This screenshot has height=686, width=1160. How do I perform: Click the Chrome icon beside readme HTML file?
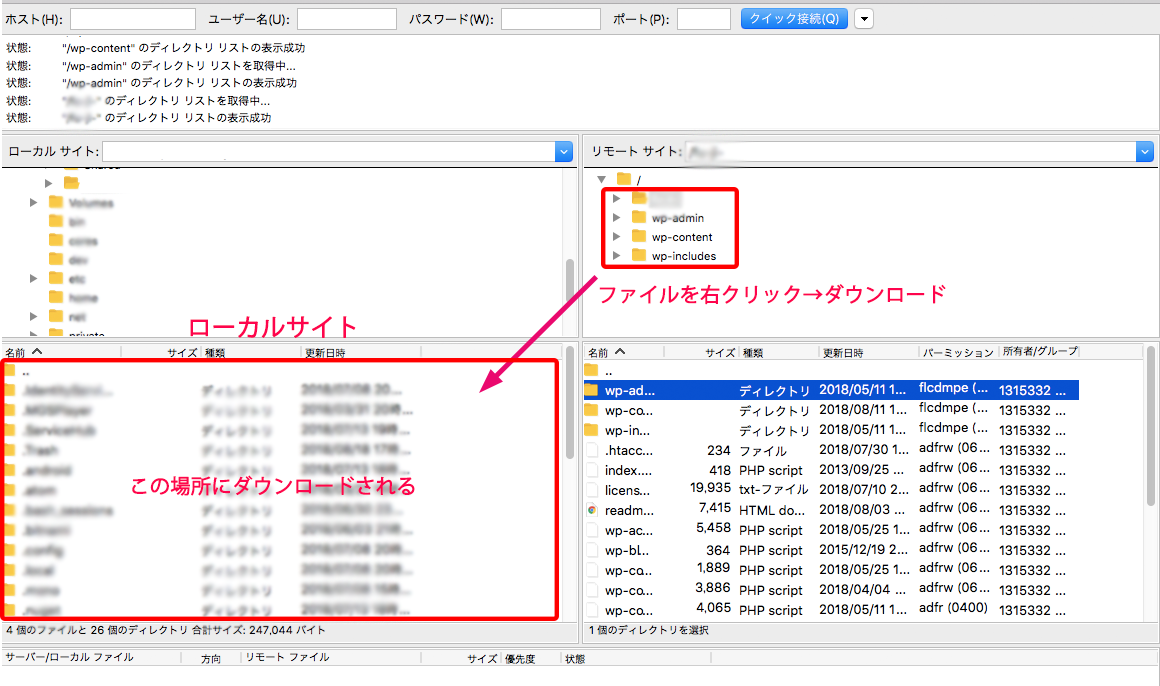pos(592,510)
